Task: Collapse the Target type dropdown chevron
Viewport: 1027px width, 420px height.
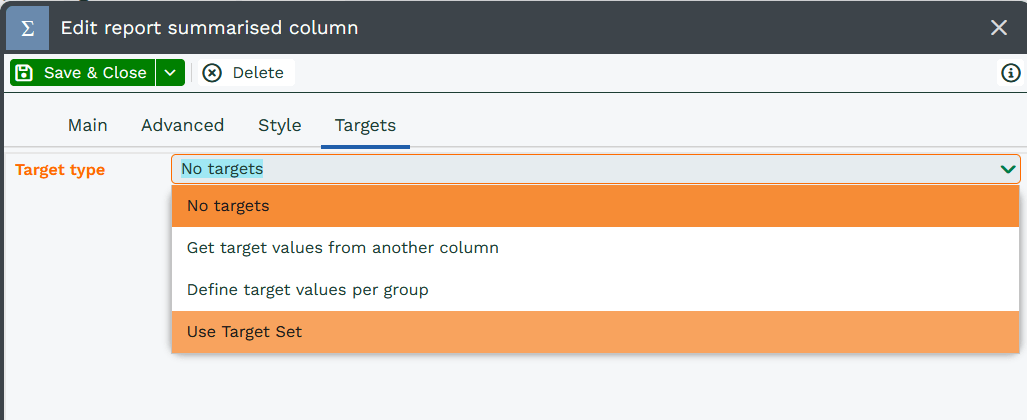Action: [1007, 169]
